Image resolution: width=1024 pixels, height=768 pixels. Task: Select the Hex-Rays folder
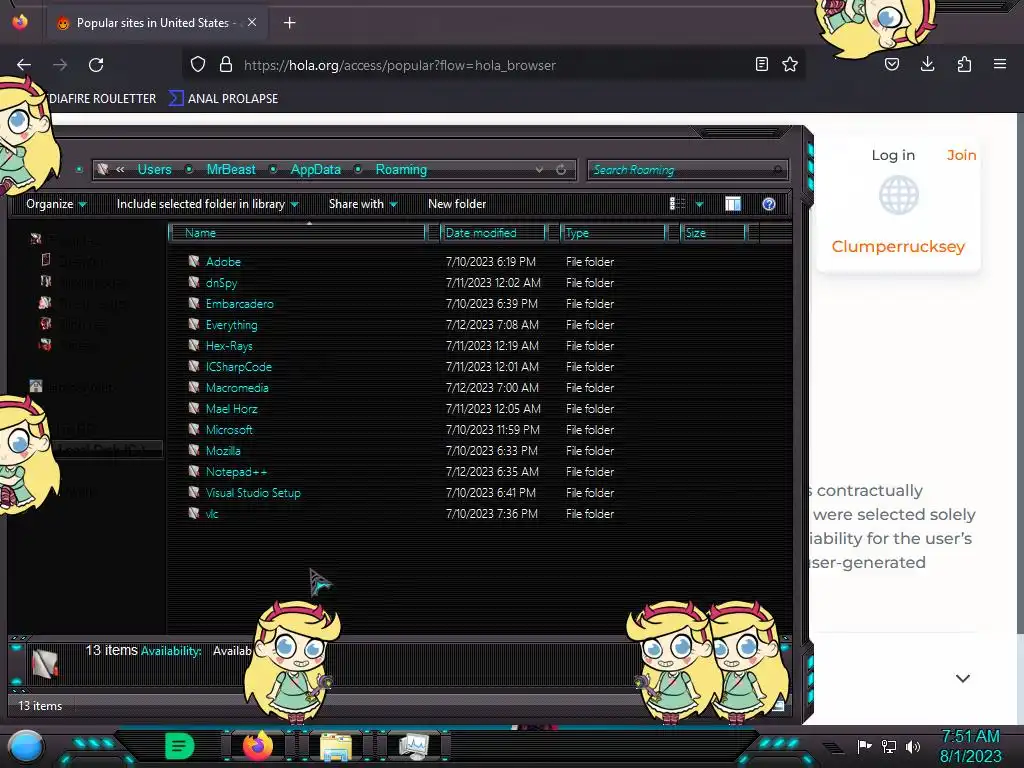(x=229, y=345)
